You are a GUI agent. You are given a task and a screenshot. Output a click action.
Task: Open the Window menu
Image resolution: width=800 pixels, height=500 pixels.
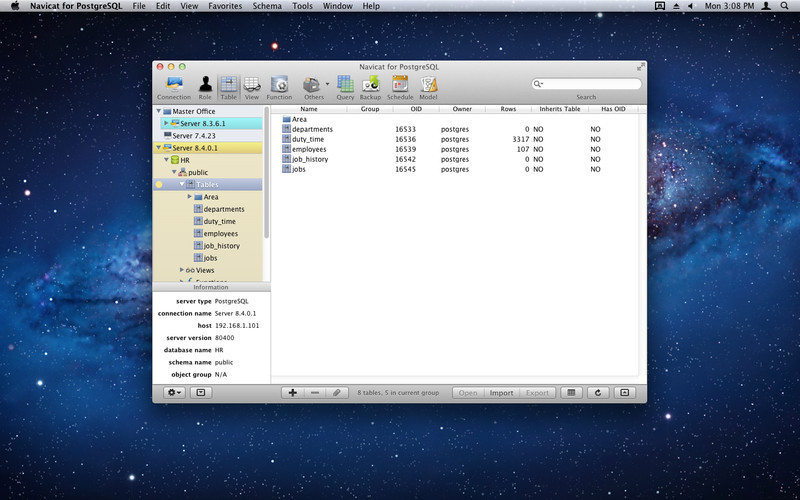tap(337, 6)
